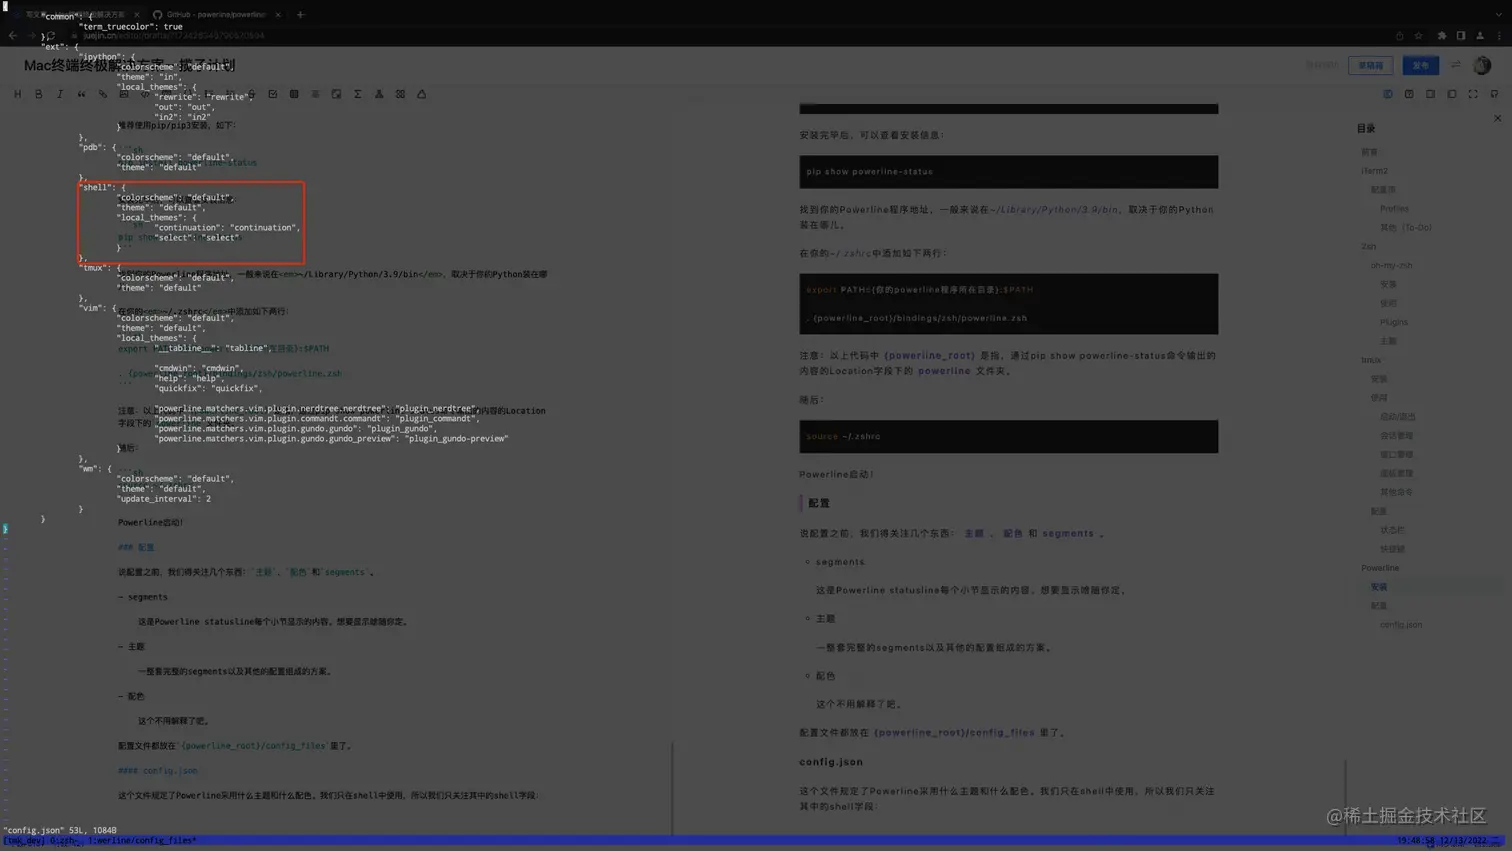The width and height of the screenshot is (1512, 851).
Task: Bookmark the page with the star icon
Action: (1418, 35)
